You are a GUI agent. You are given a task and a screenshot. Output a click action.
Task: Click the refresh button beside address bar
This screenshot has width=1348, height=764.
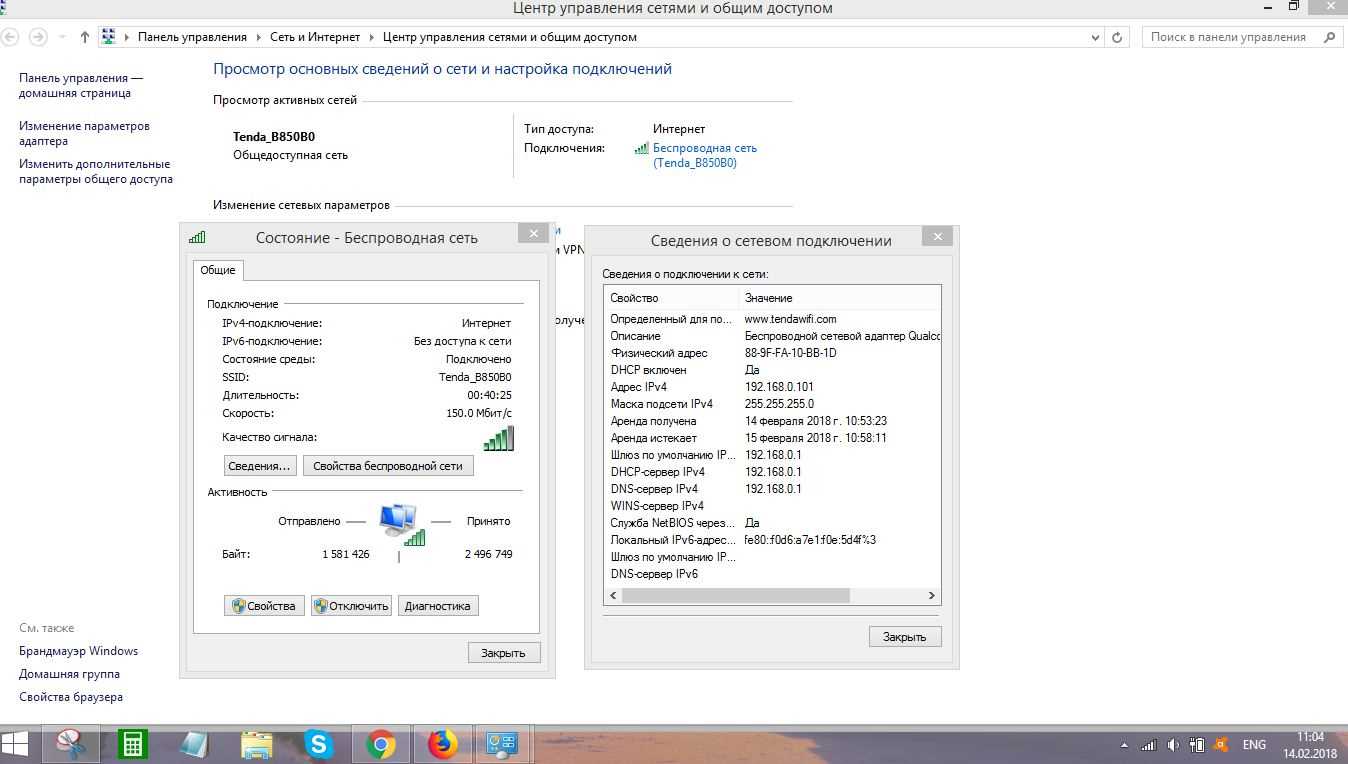(1117, 37)
